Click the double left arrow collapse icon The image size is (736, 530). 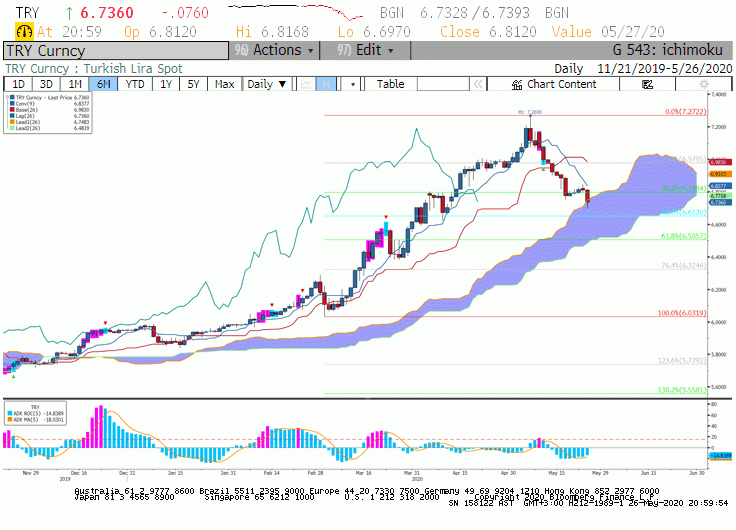[478, 84]
